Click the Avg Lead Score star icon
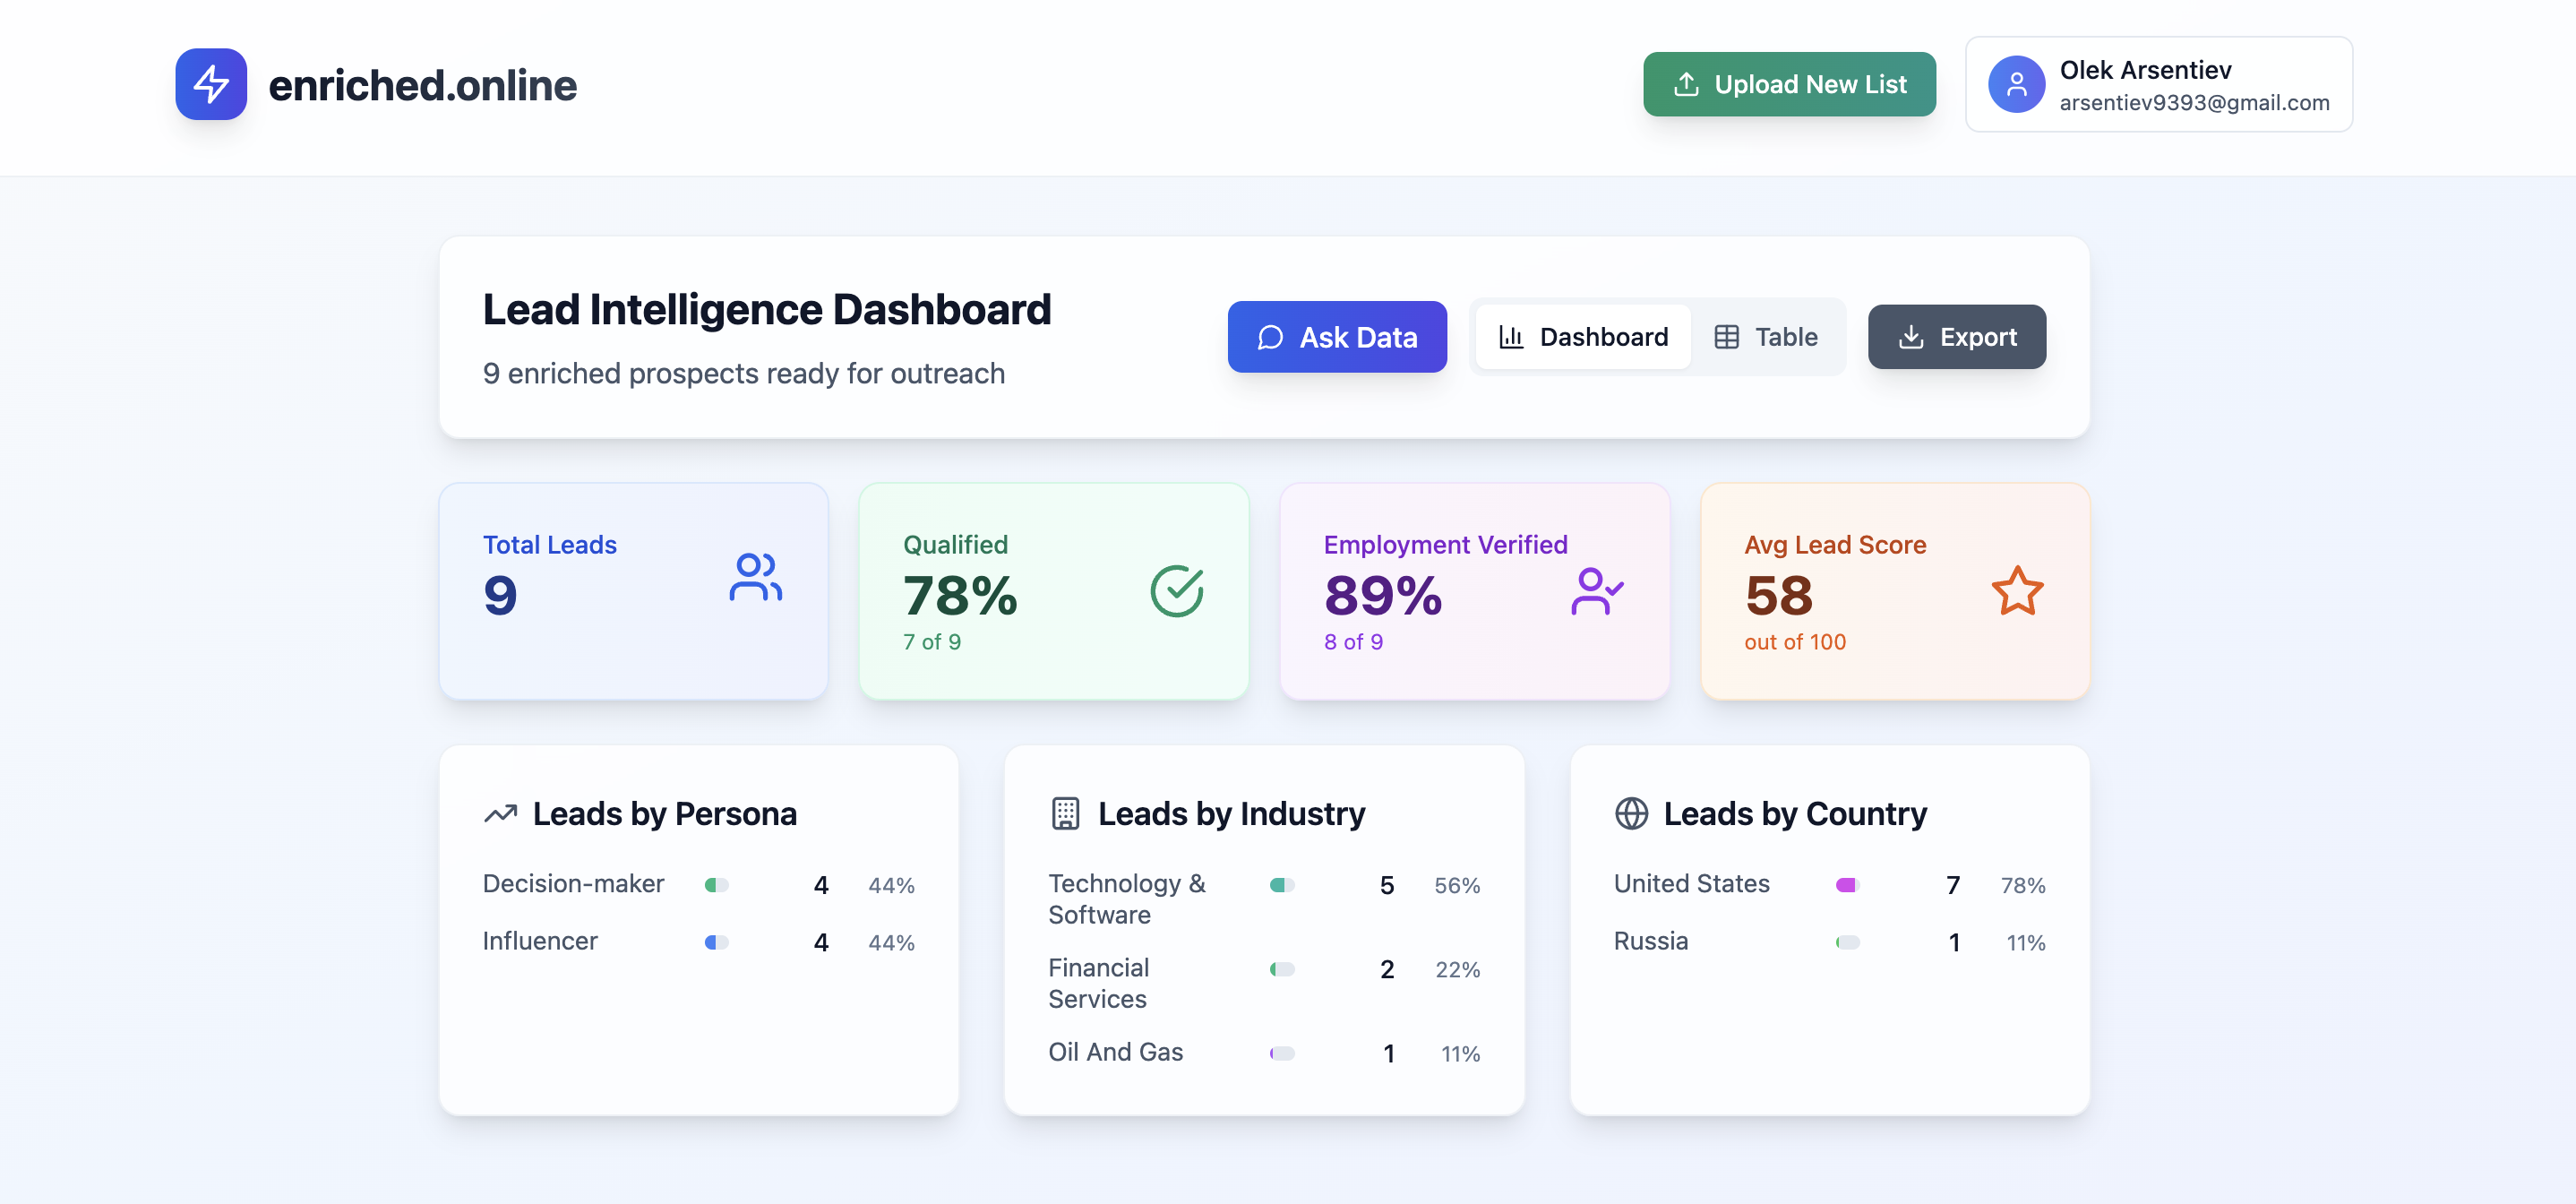The image size is (2576, 1204). point(2017,591)
